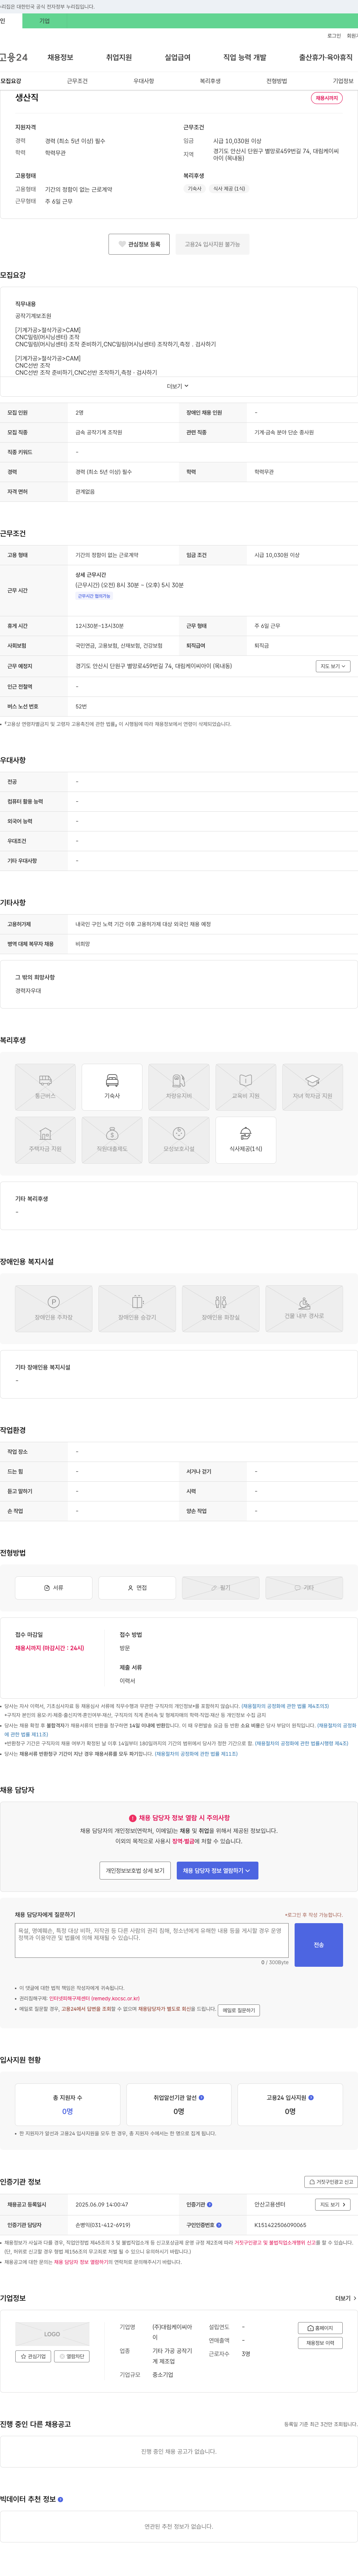Open the 취업지원 main menu
This screenshot has height=2576, width=358.
[119, 58]
